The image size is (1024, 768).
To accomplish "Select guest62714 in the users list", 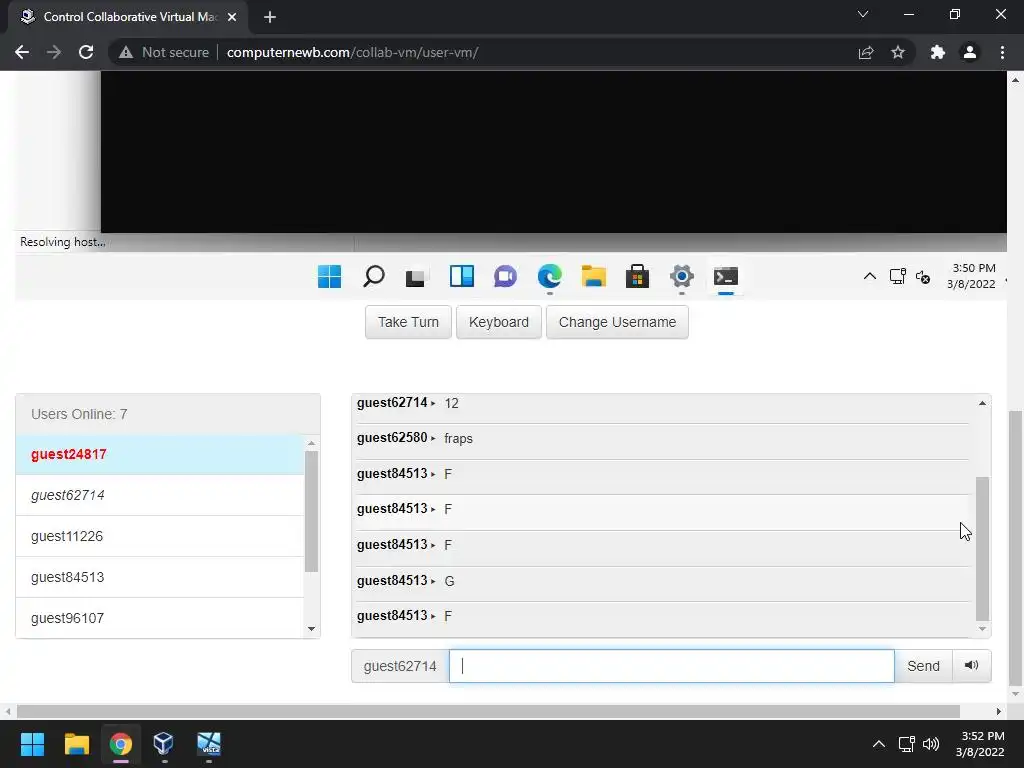I will click(160, 495).
